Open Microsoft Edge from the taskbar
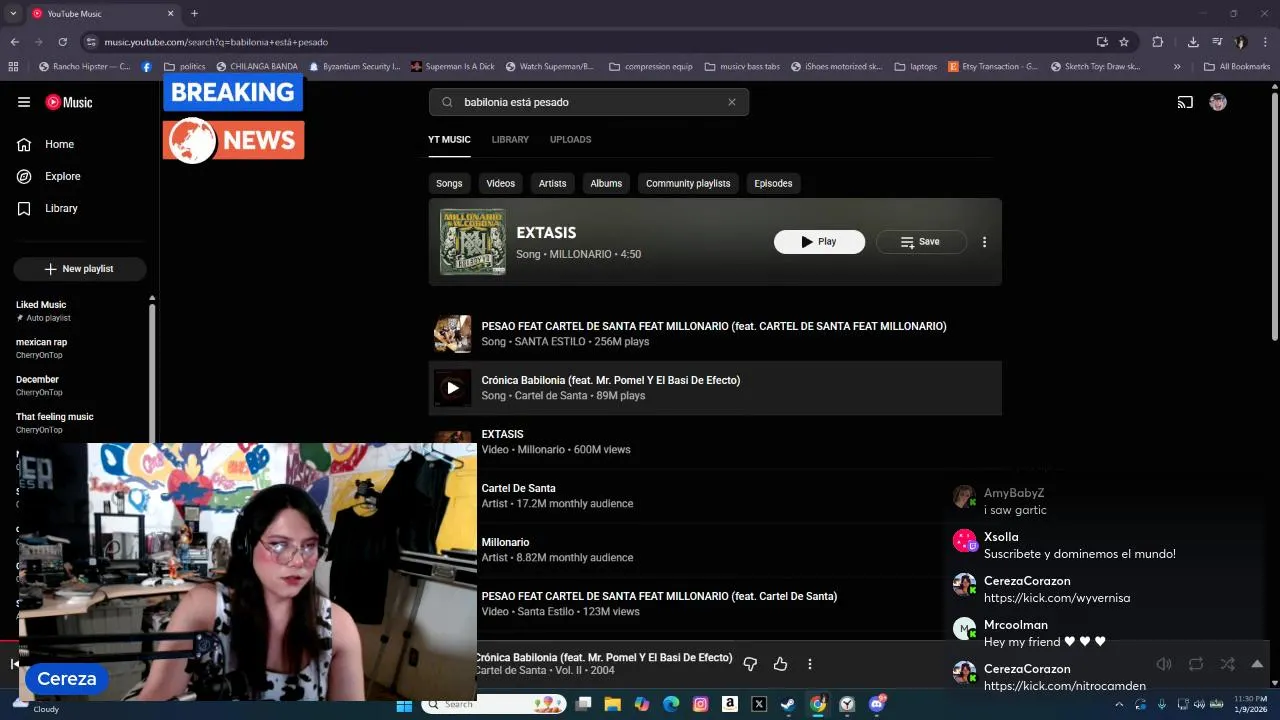Image resolution: width=1280 pixels, height=720 pixels. [x=671, y=705]
